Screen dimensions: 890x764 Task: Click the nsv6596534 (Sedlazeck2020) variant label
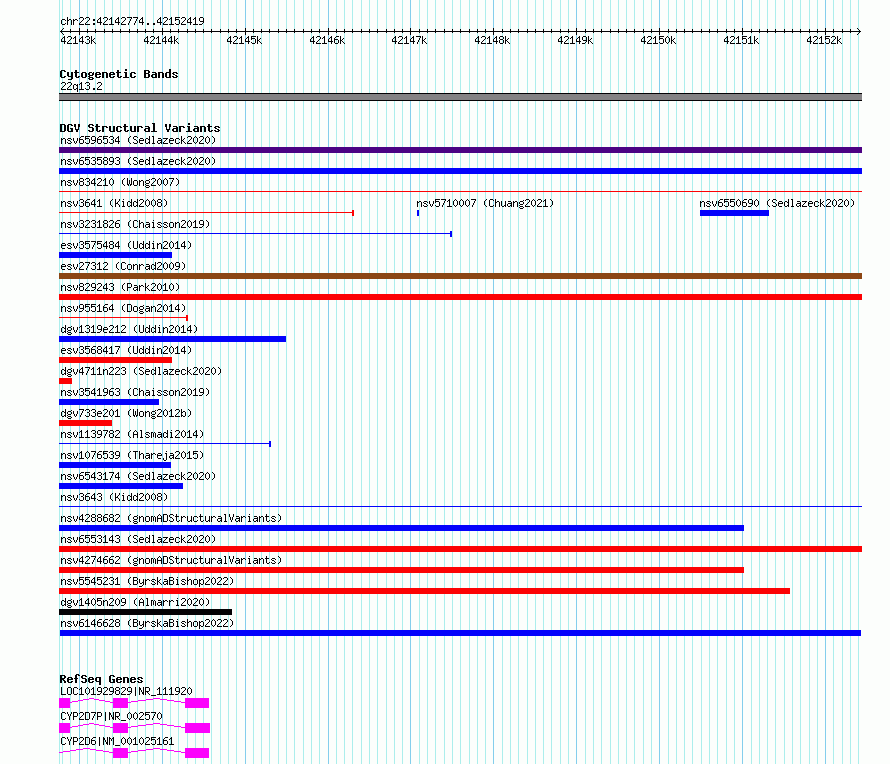(x=138, y=140)
